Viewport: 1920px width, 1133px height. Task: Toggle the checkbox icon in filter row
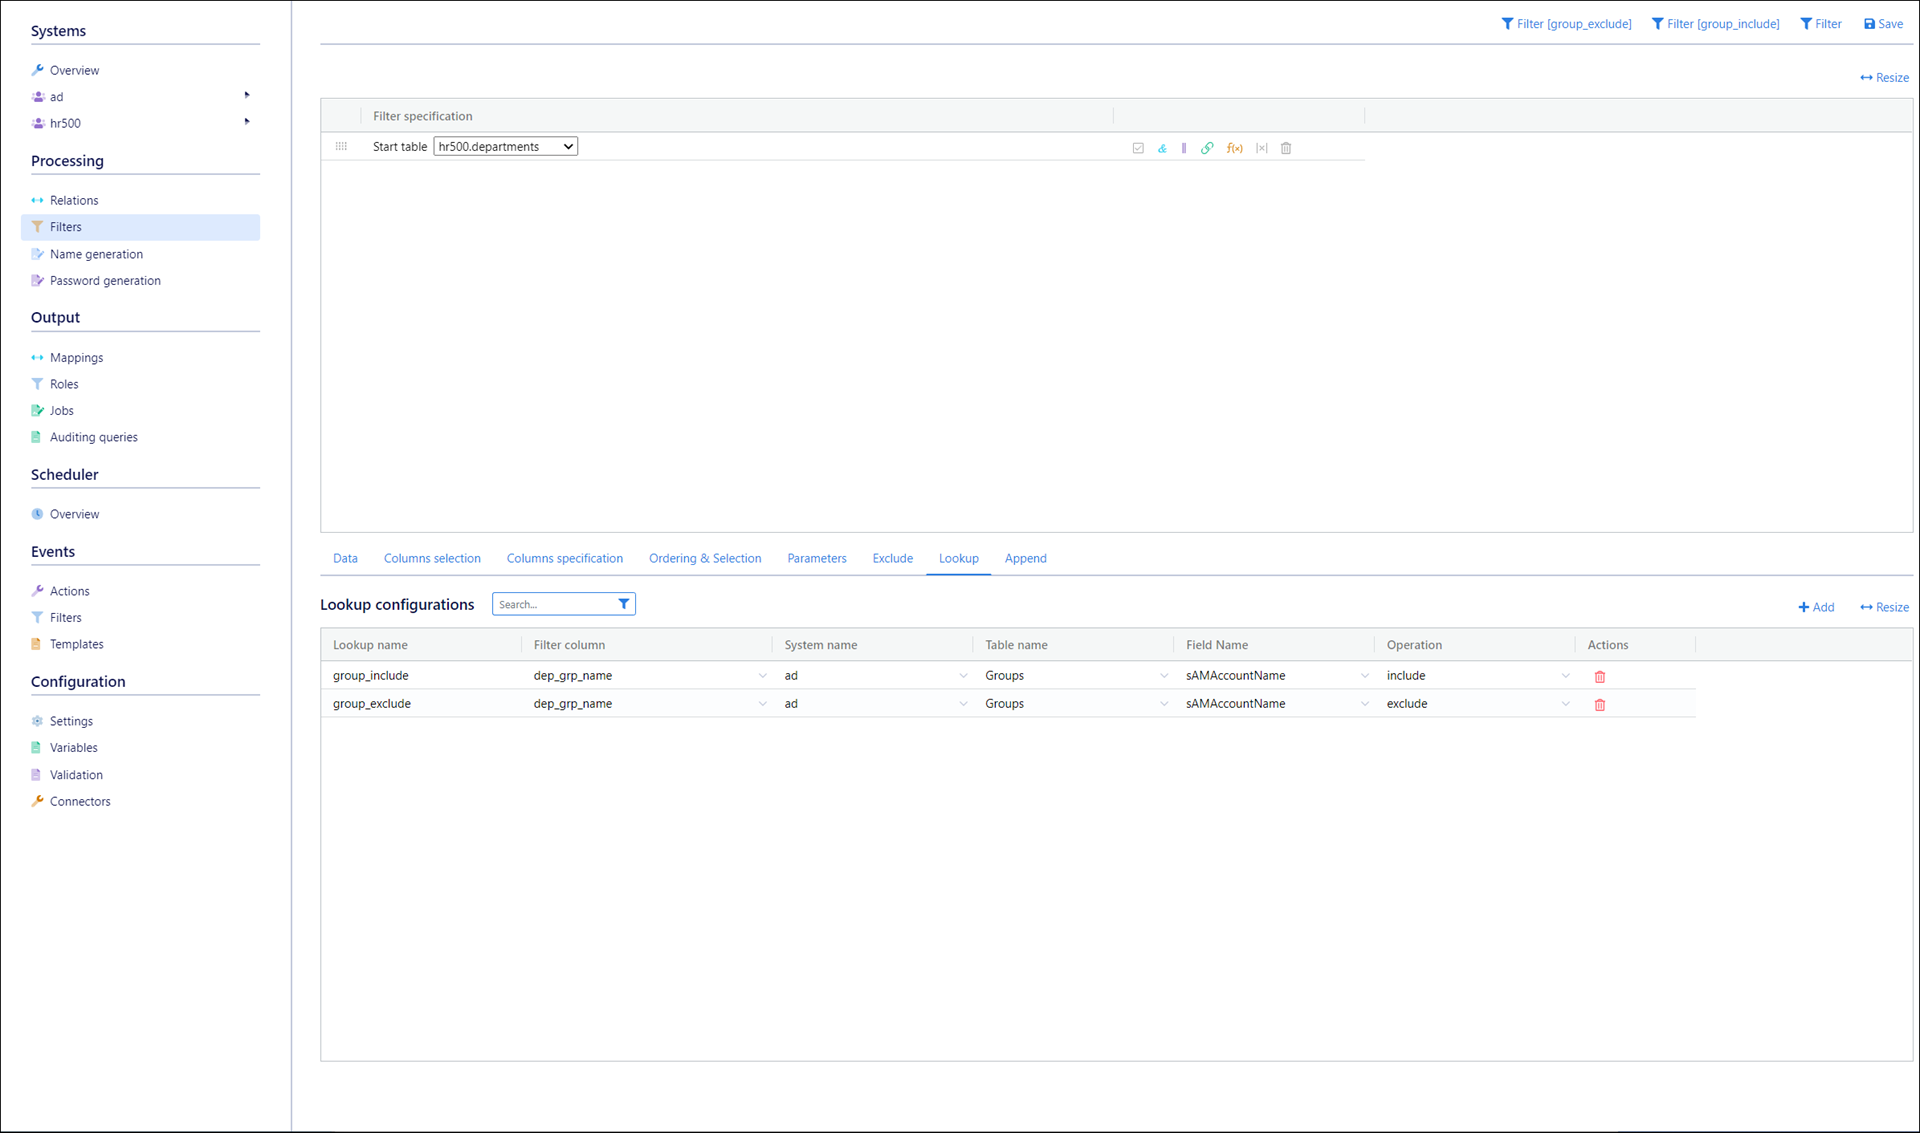tap(1138, 148)
